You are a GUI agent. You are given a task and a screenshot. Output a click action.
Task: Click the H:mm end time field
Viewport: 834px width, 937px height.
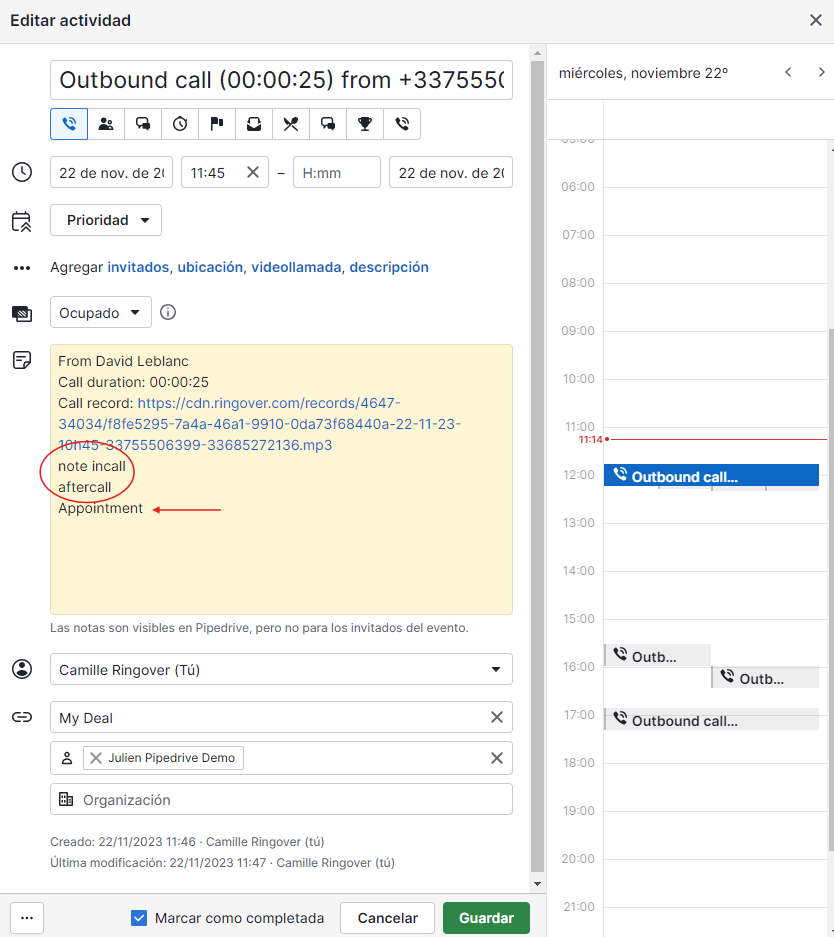[336, 172]
